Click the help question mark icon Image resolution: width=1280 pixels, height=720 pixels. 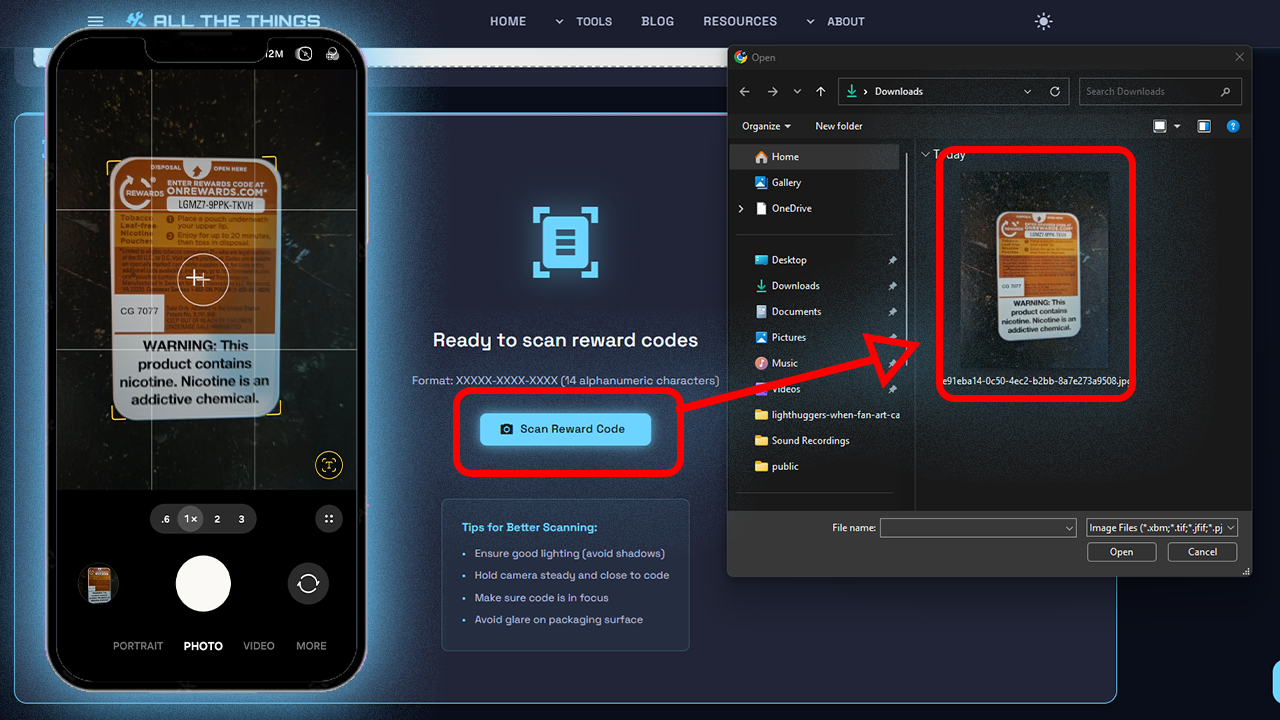[1233, 126]
